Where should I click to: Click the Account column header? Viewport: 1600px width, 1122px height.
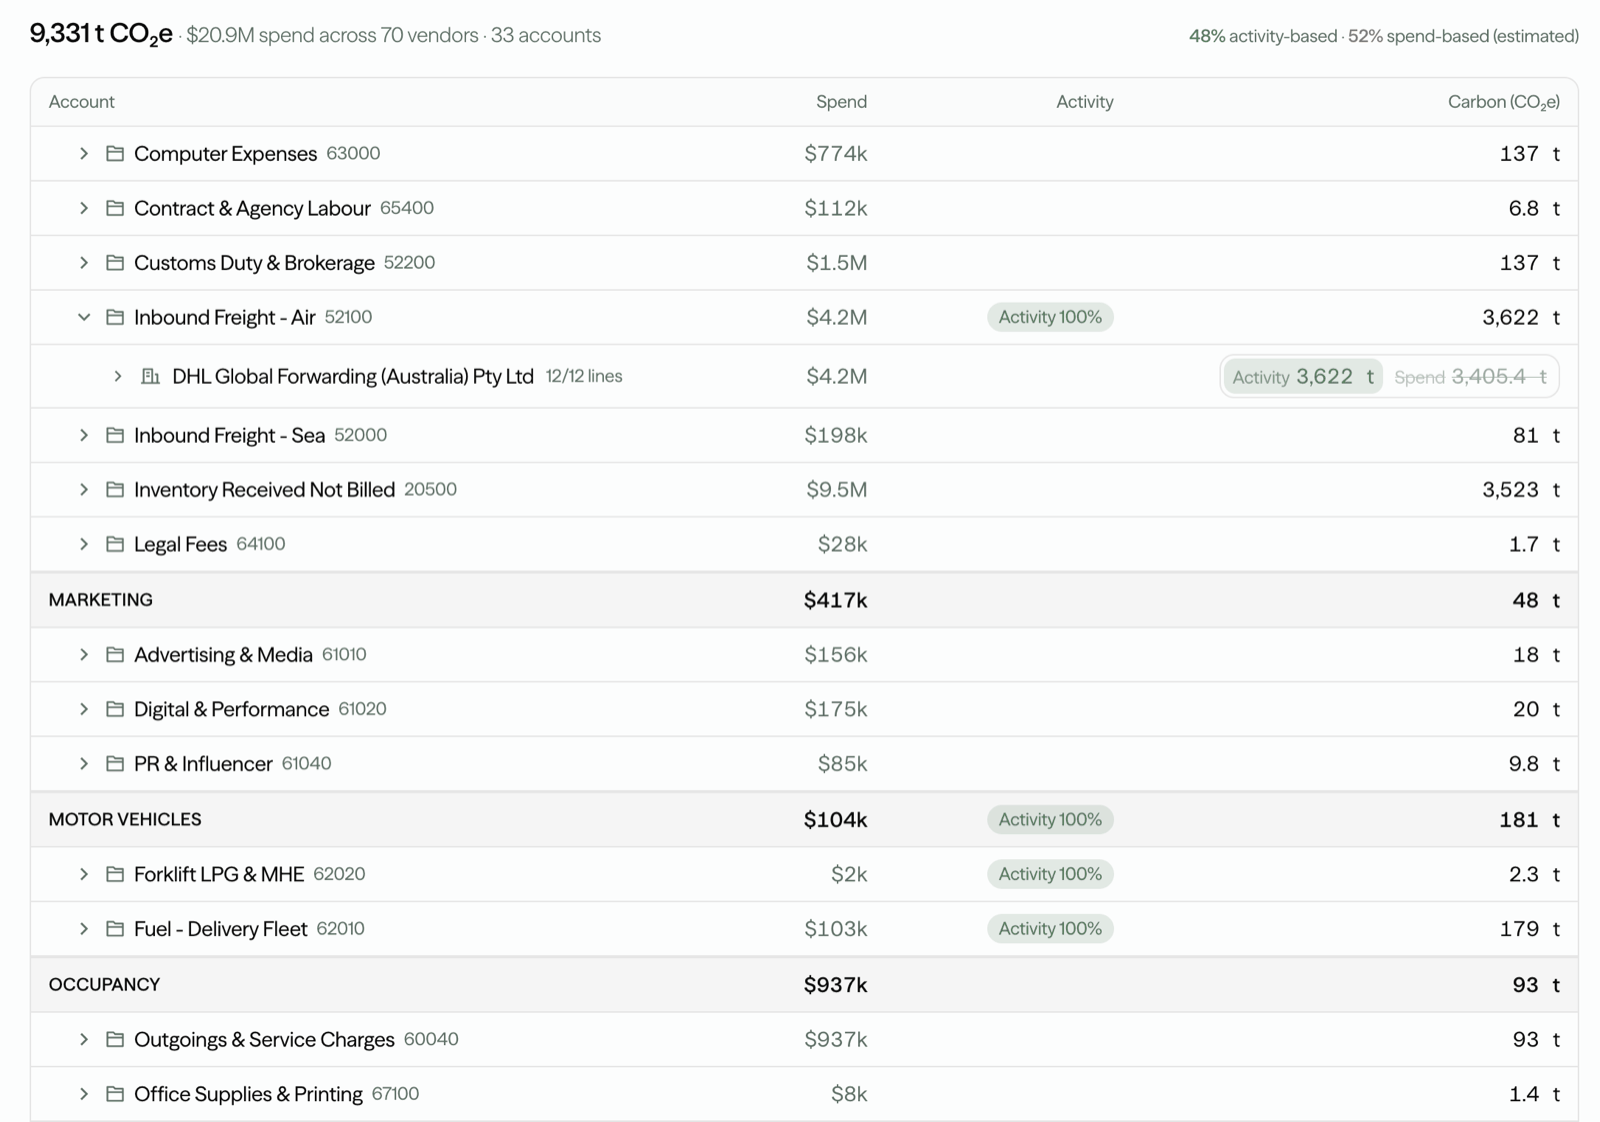tap(82, 102)
